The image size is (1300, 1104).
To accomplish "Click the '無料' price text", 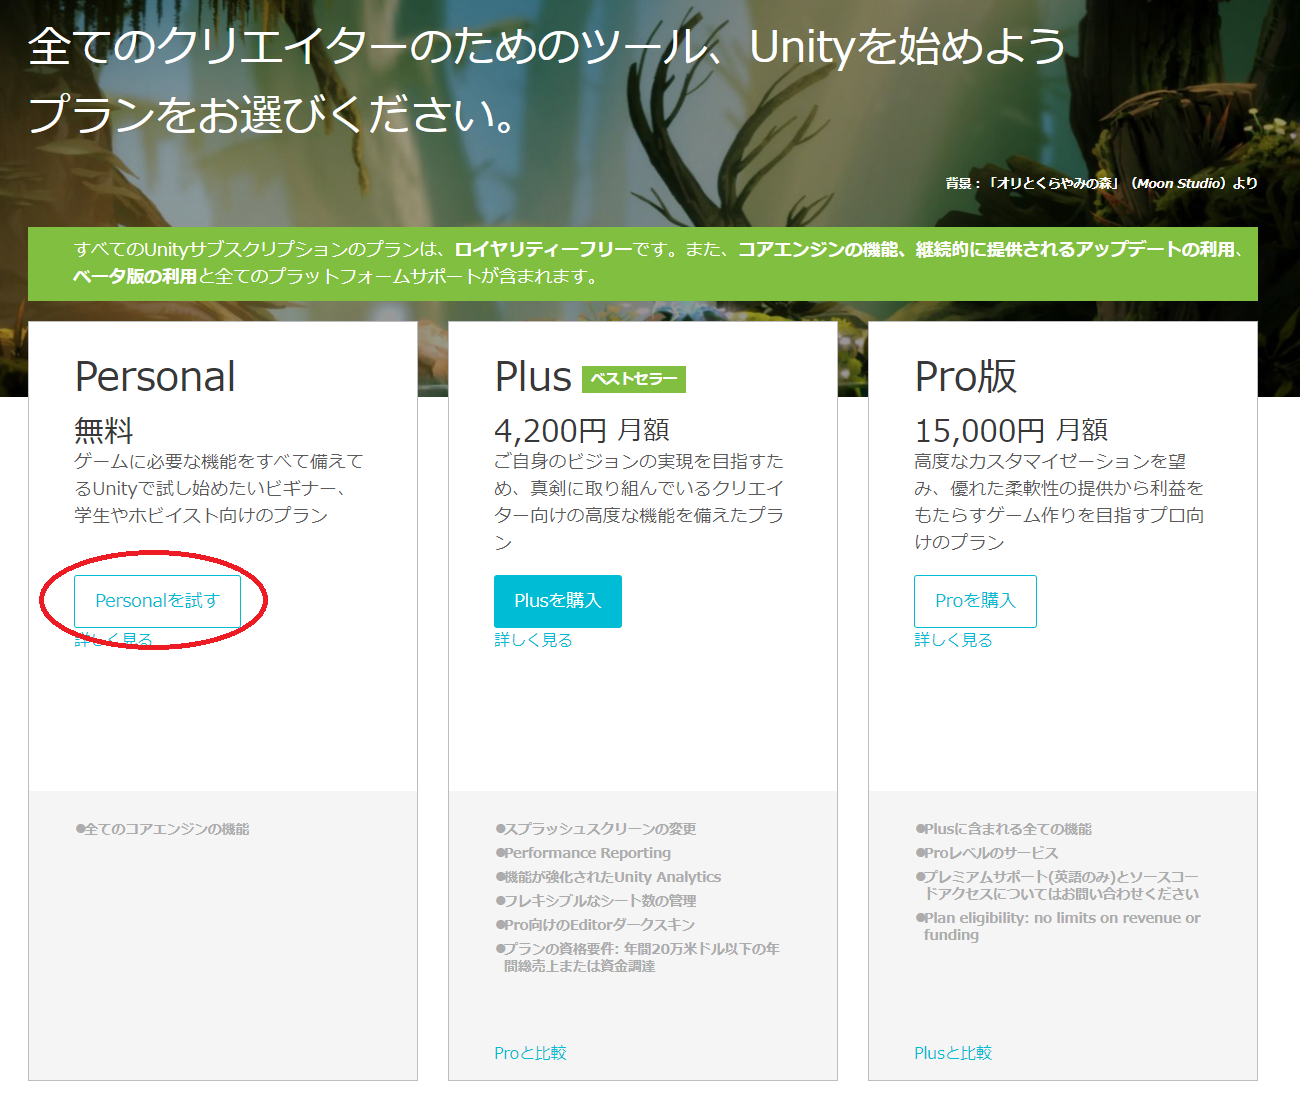I will (x=104, y=431).
